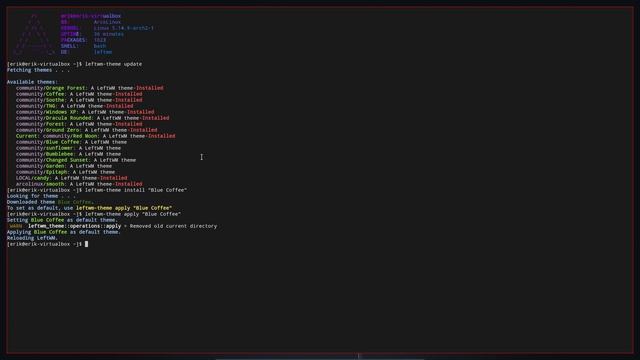Select the 'community/TNG' theme row
The image size is (640, 360).
(x=74, y=106)
